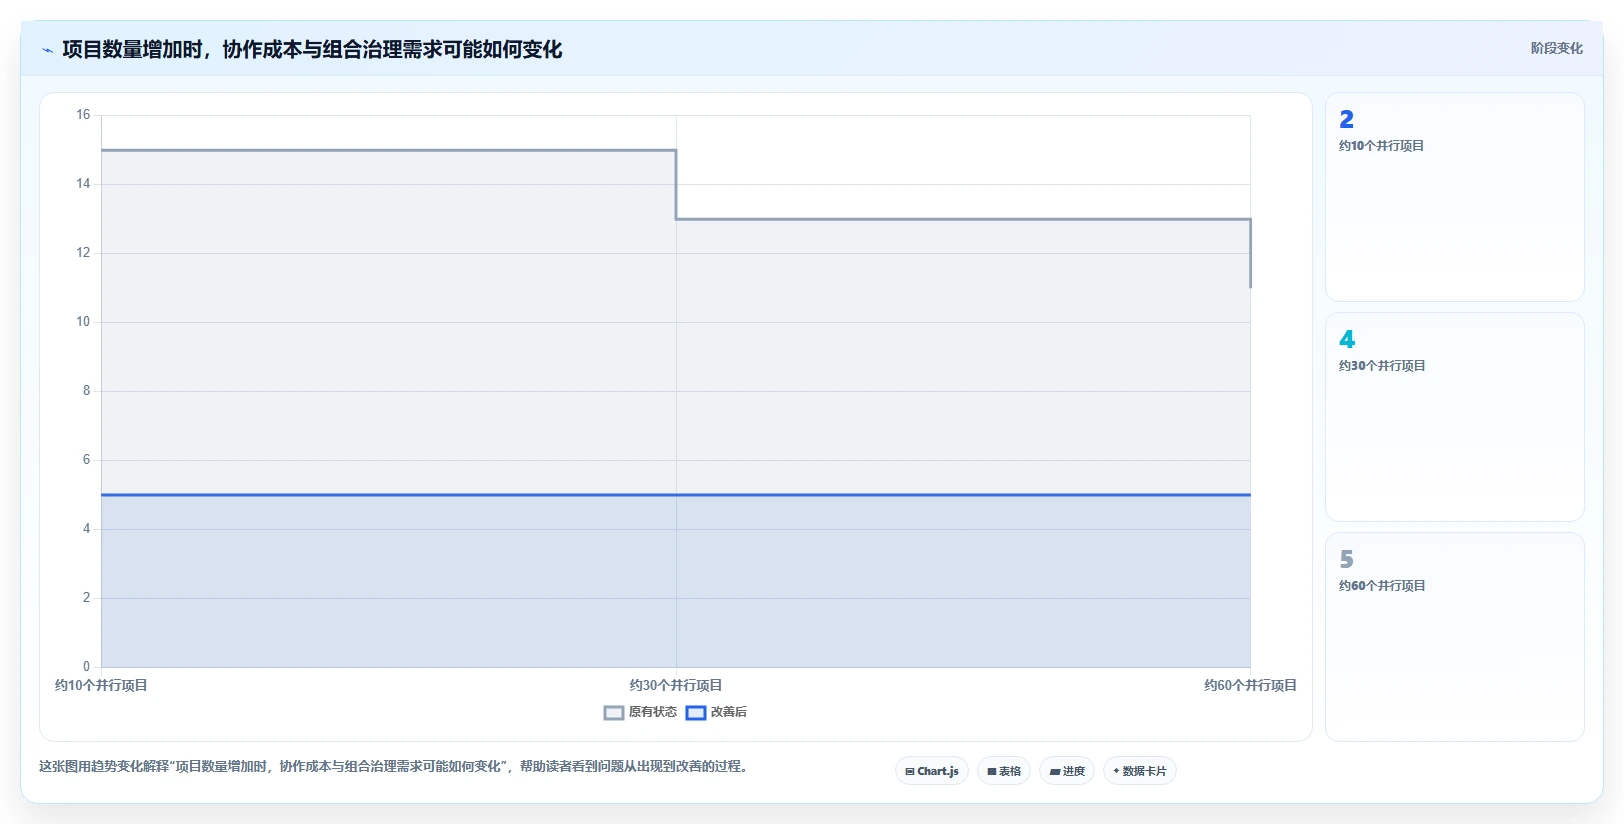Select the data card with value 4
Viewport: 1624px width, 824px height.
(x=1455, y=417)
